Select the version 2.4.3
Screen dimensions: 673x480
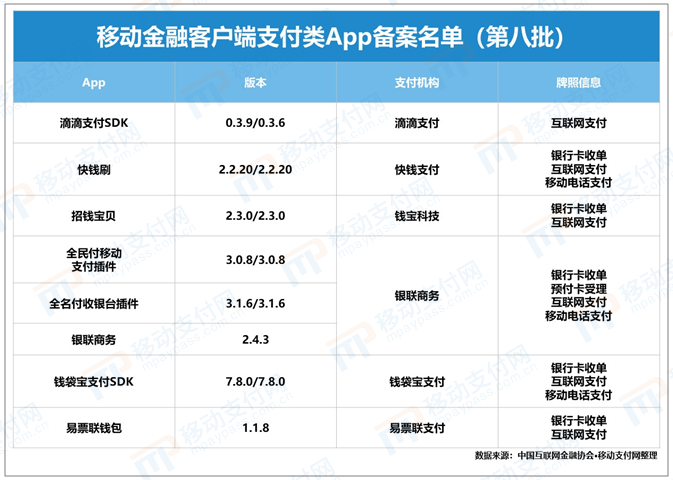[x=255, y=340]
